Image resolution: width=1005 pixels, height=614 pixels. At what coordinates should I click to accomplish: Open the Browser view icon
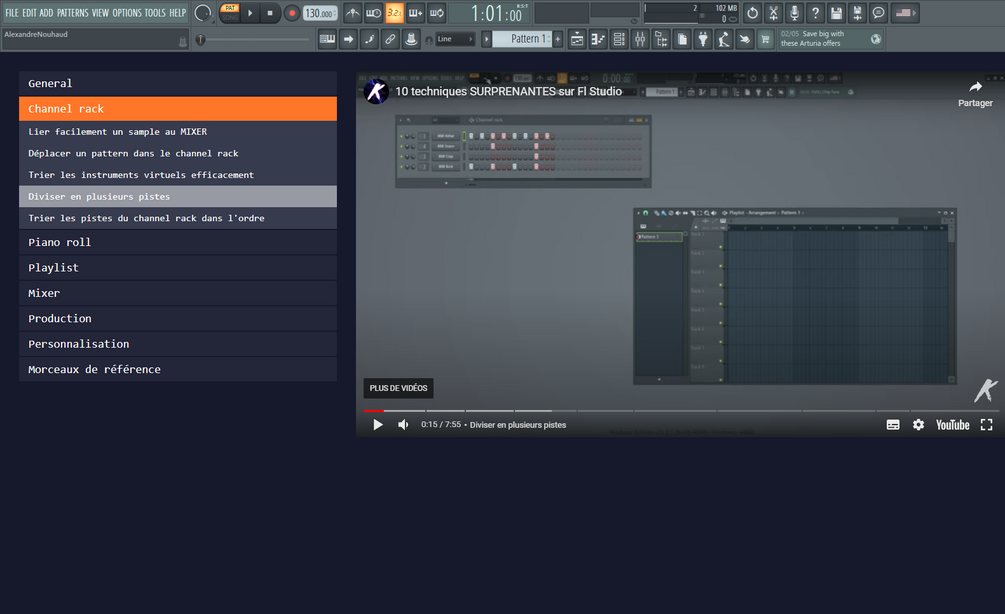point(661,39)
